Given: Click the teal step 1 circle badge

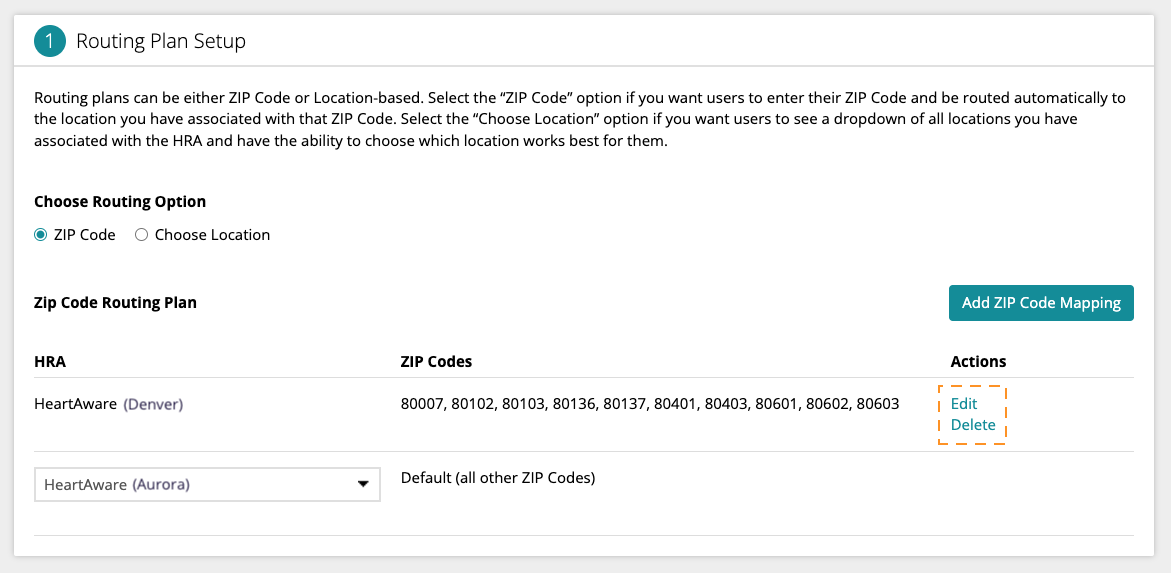Looking at the screenshot, I should point(50,40).
